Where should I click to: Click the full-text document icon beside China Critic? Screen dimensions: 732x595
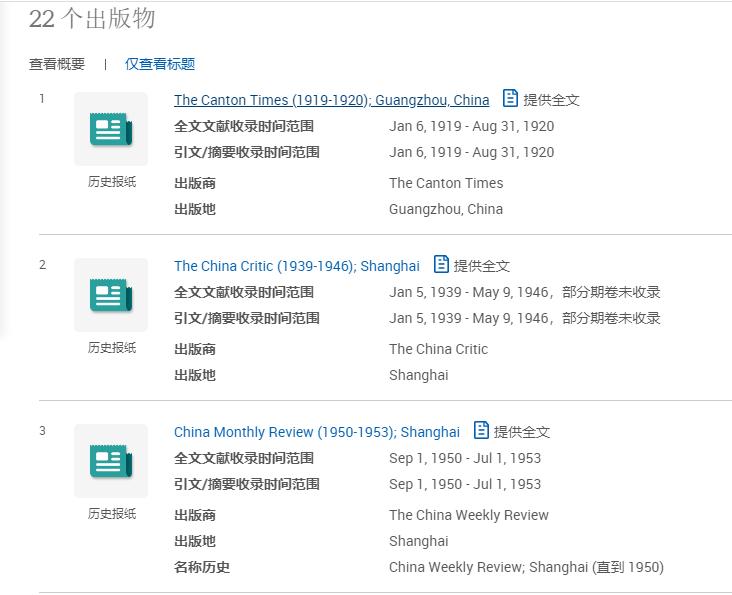(441, 264)
